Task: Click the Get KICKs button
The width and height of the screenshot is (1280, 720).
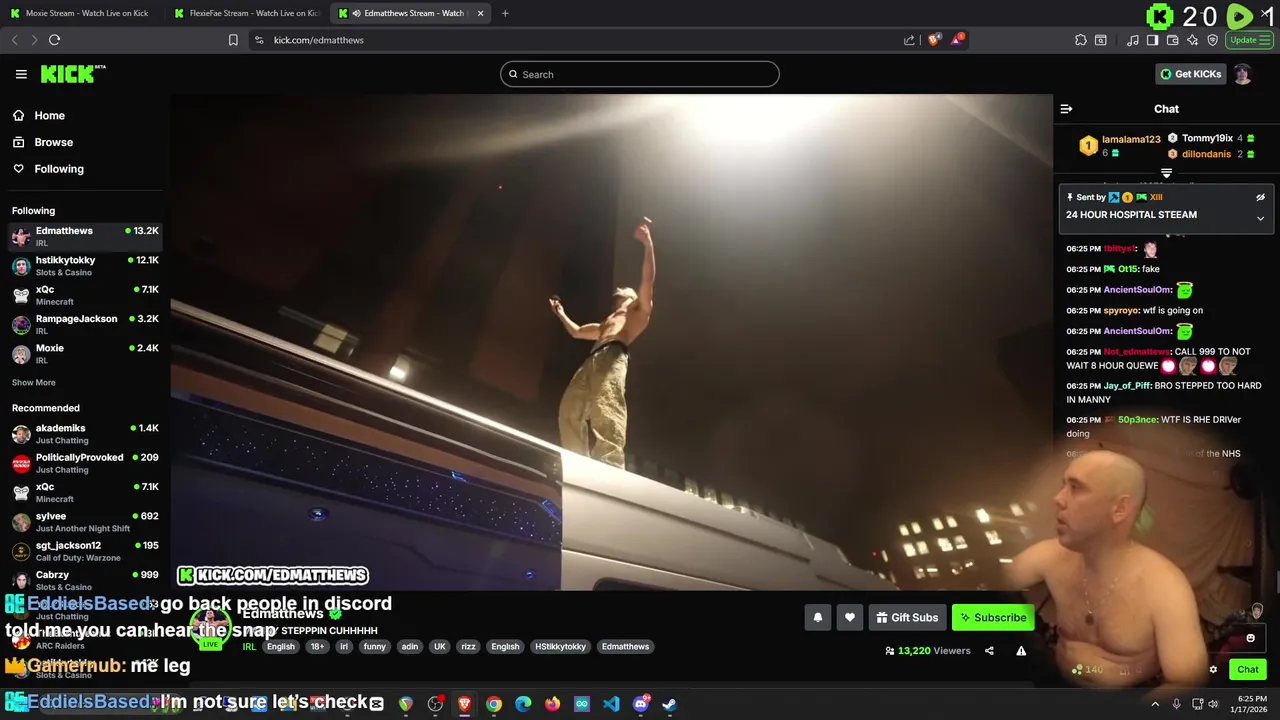Action: tap(1190, 74)
